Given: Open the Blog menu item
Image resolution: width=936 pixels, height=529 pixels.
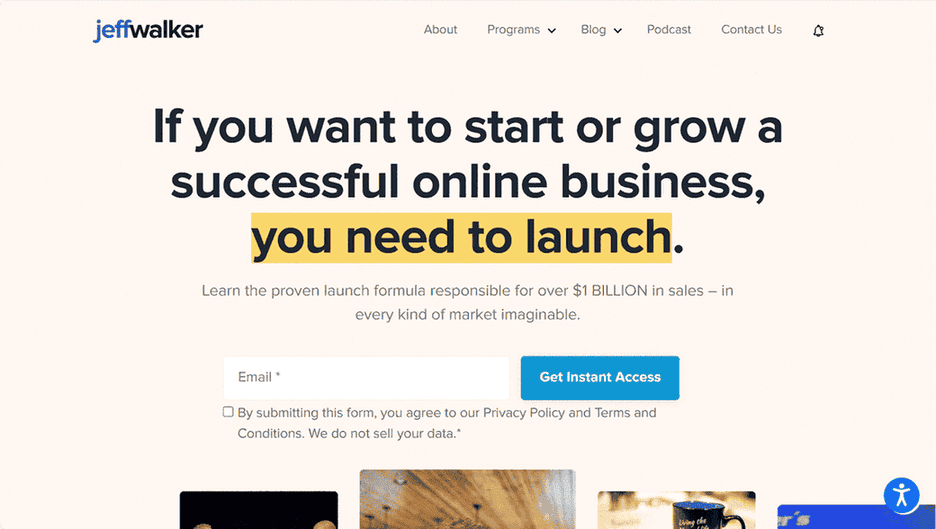Looking at the screenshot, I should coord(593,29).
